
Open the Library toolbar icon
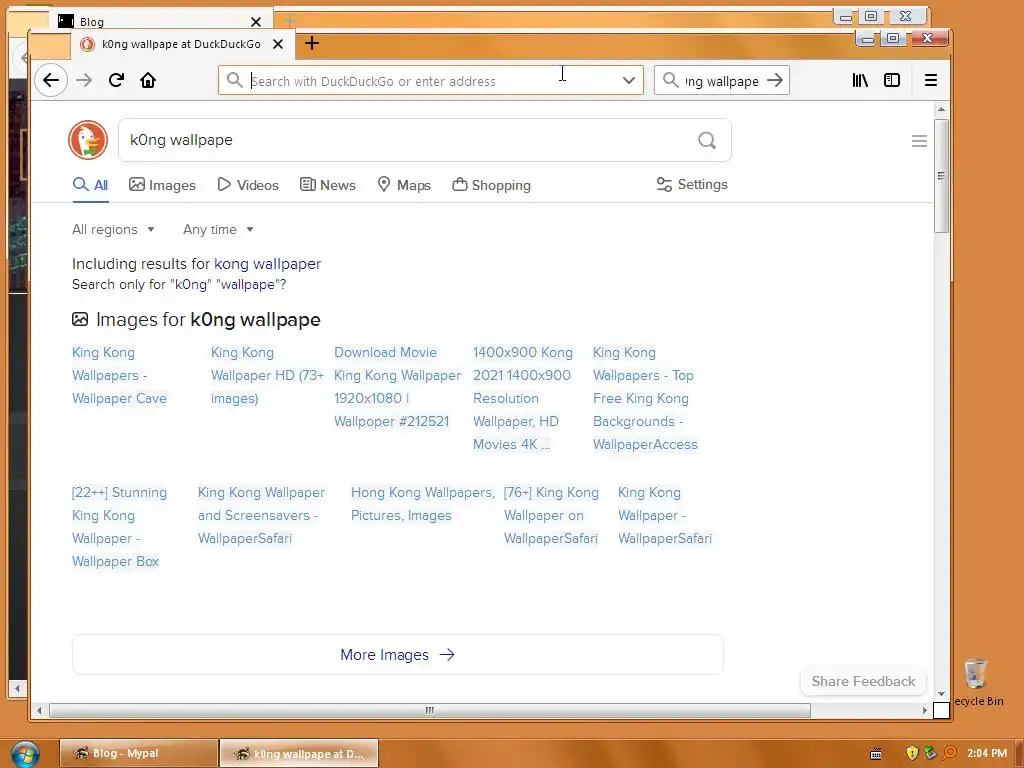[860, 80]
